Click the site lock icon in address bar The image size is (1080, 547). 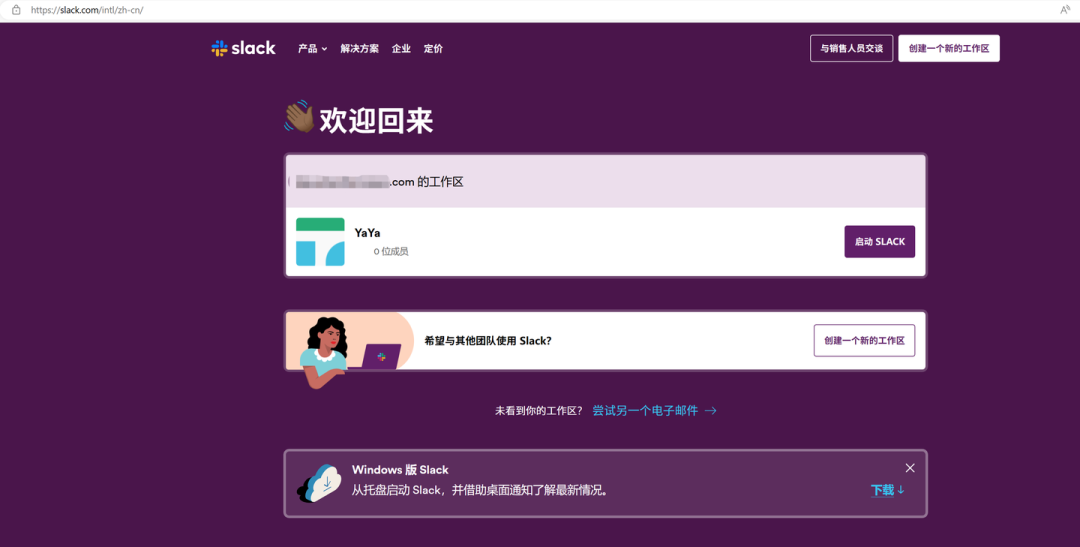(x=16, y=10)
